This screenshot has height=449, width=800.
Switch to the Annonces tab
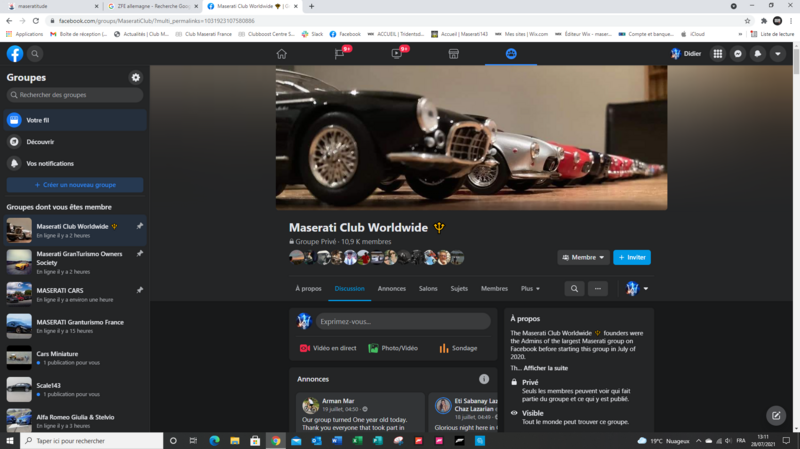point(392,288)
